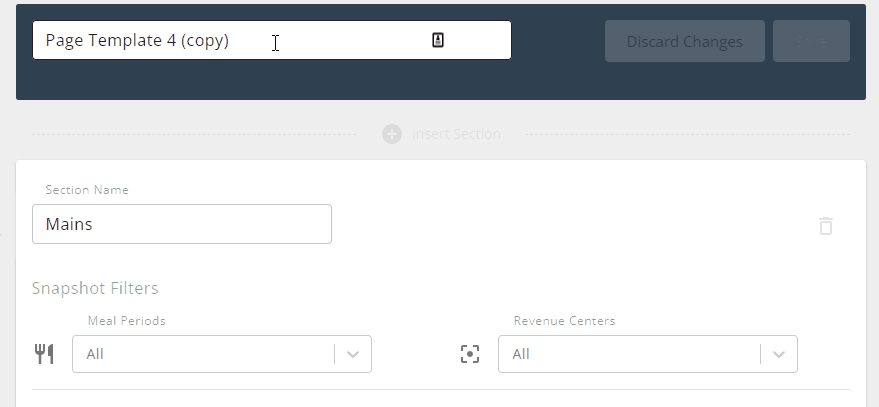
Task: Click the Revenue Centers label text
Action: (x=564, y=321)
